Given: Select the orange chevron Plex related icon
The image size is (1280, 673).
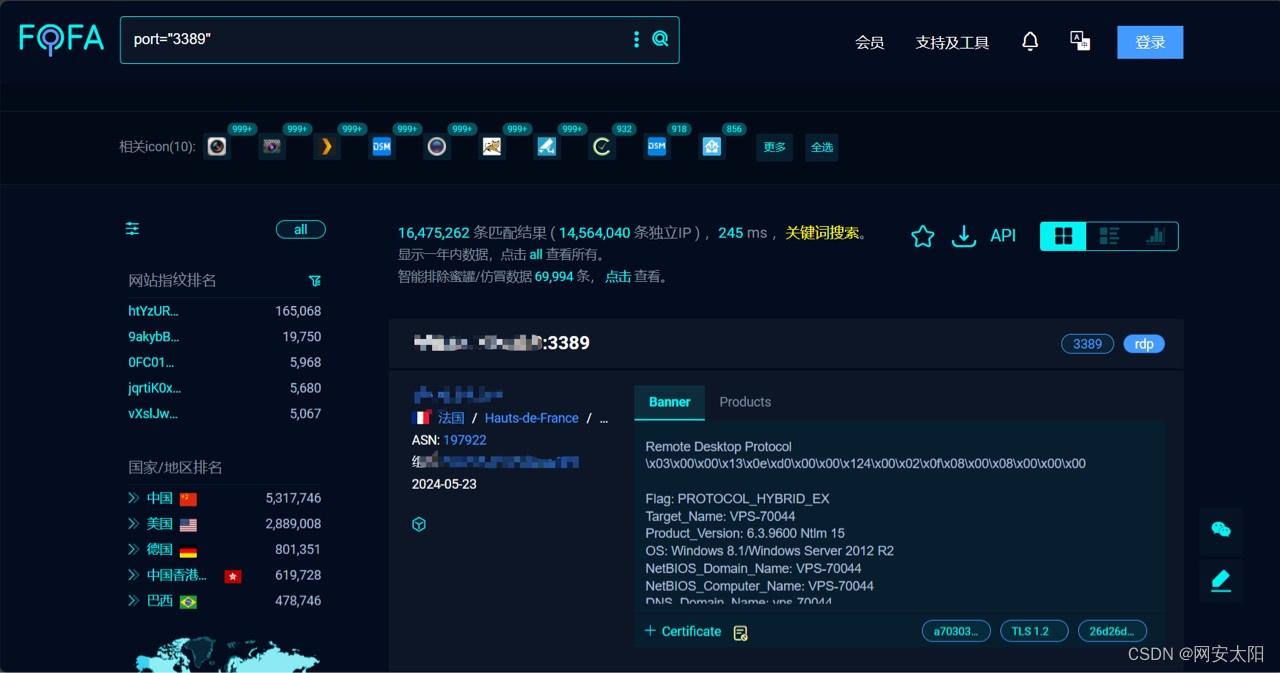Looking at the screenshot, I should 326,147.
